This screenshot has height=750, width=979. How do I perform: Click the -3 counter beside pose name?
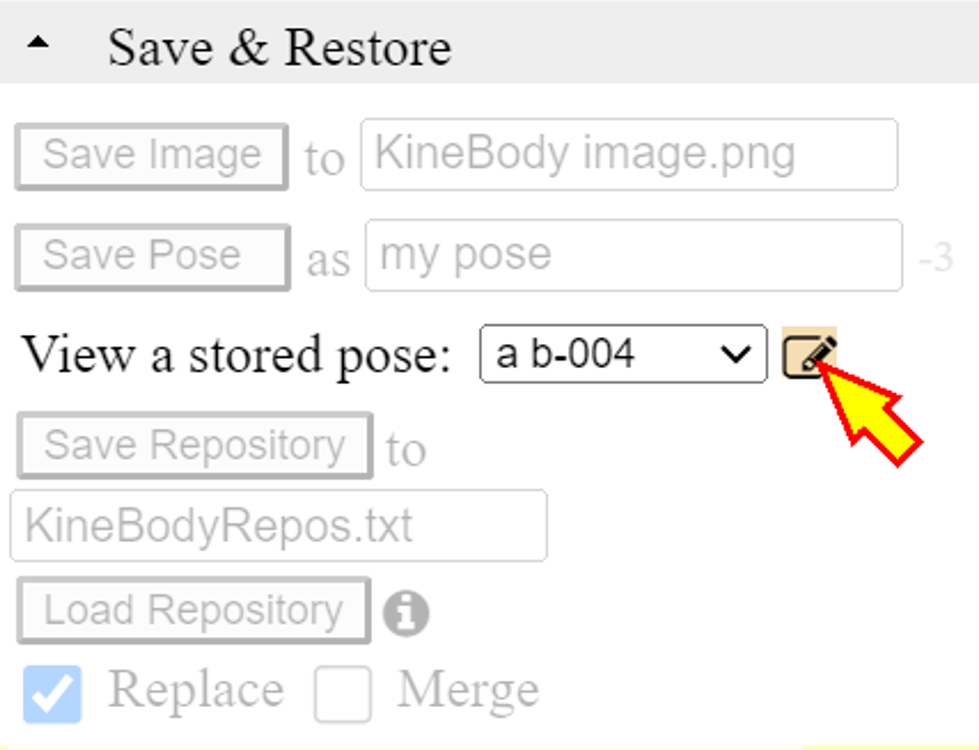point(936,257)
